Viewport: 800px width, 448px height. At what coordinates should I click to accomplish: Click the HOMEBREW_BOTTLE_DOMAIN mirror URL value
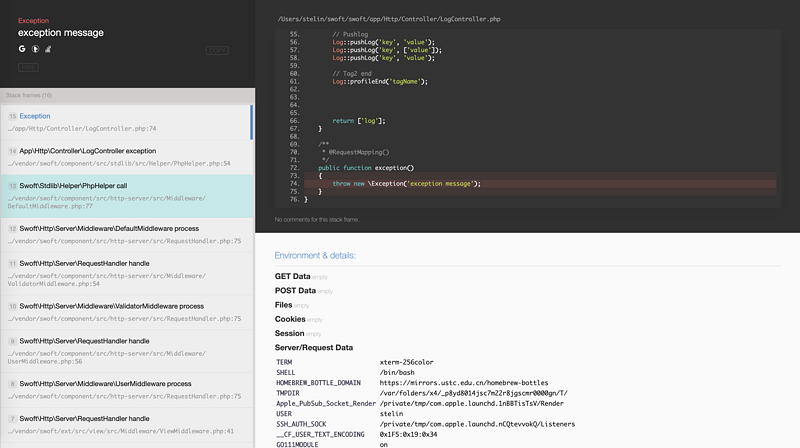[x=464, y=383]
